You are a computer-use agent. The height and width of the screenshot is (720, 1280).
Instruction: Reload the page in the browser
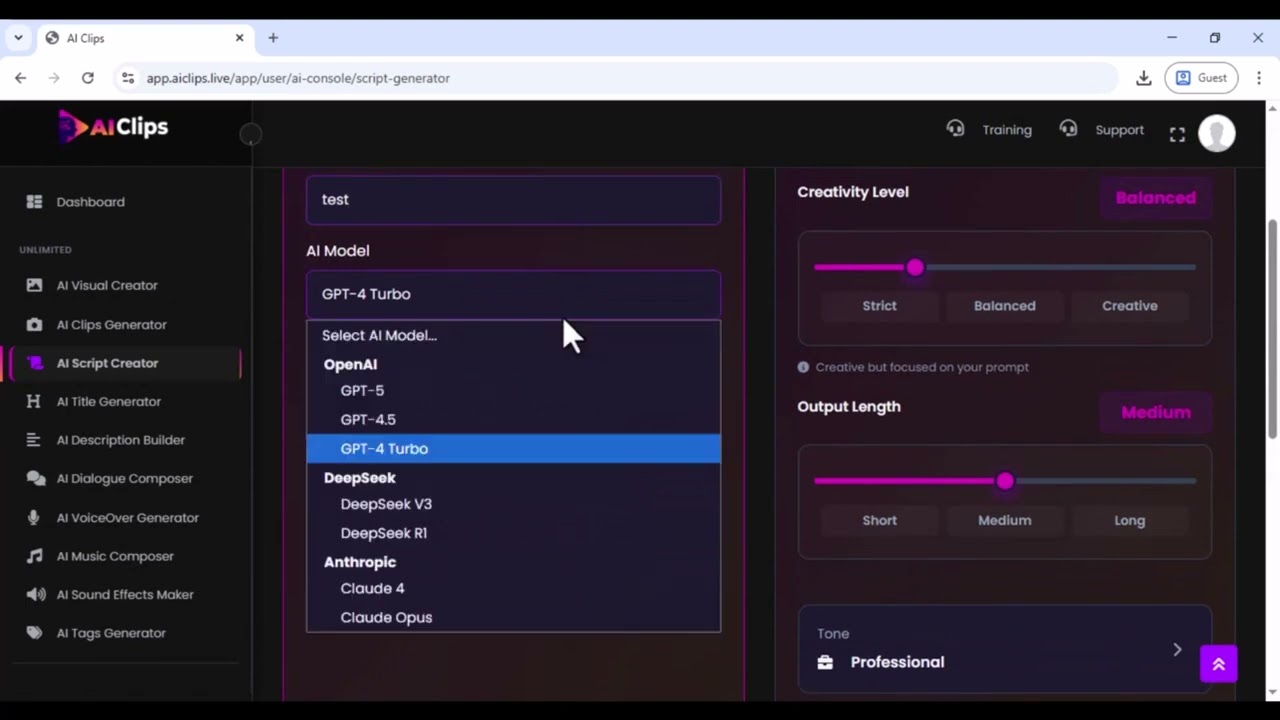[x=87, y=78]
